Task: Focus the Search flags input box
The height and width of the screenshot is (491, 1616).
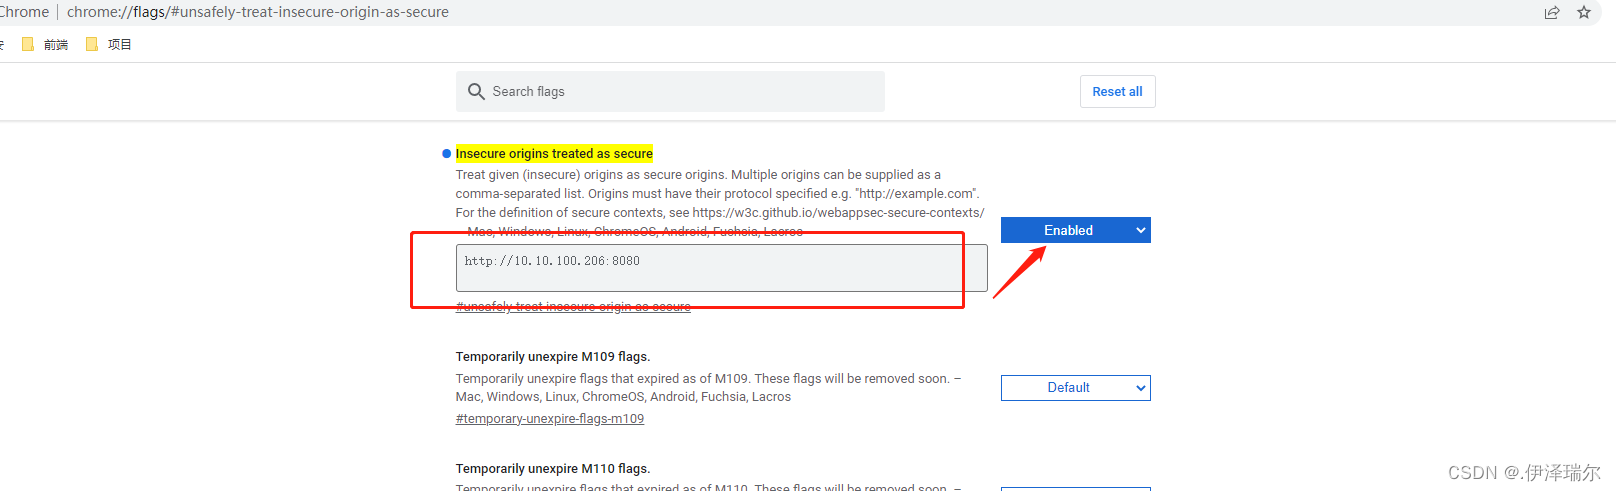Action: pyautogui.click(x=670, y=91)
